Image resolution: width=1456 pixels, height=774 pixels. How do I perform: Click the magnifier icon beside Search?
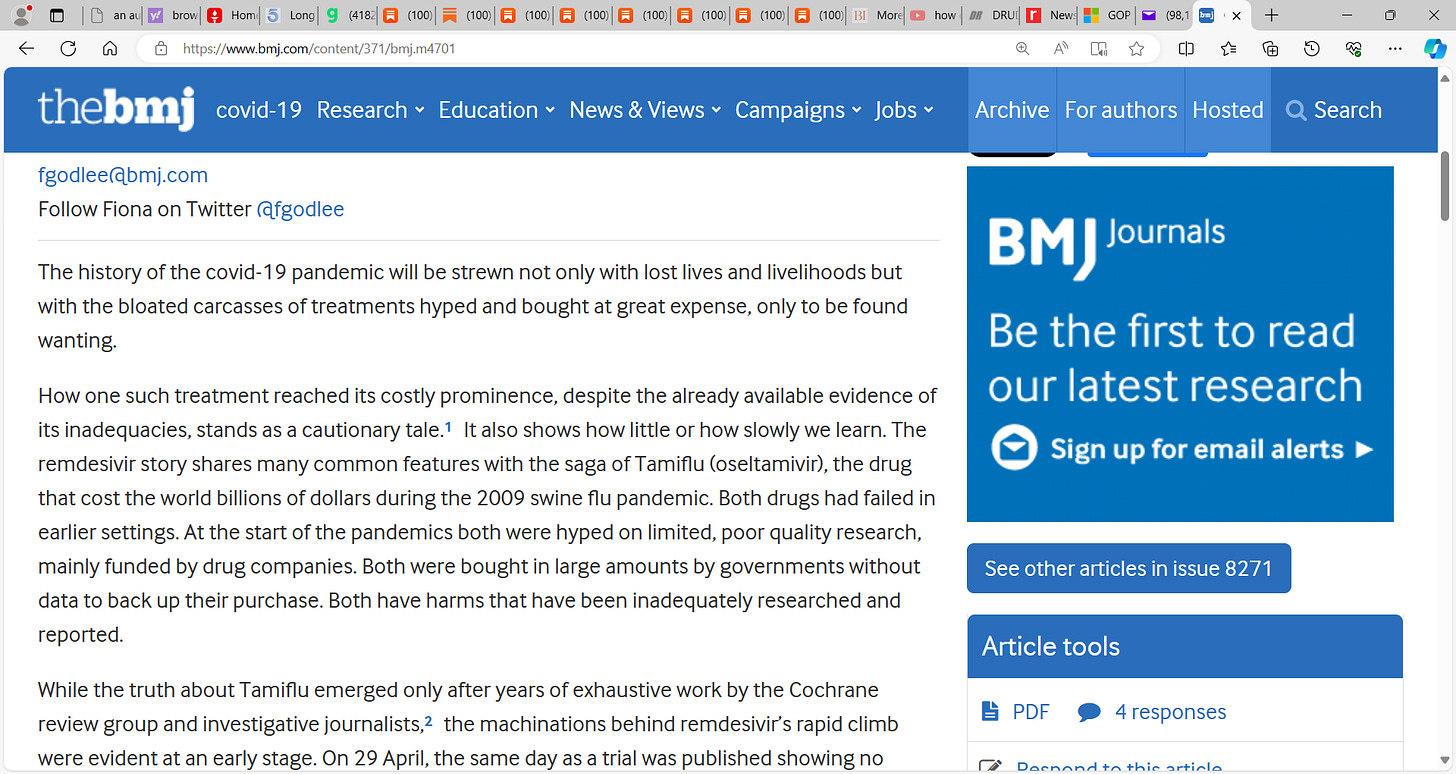click(x=1296, y=110)
